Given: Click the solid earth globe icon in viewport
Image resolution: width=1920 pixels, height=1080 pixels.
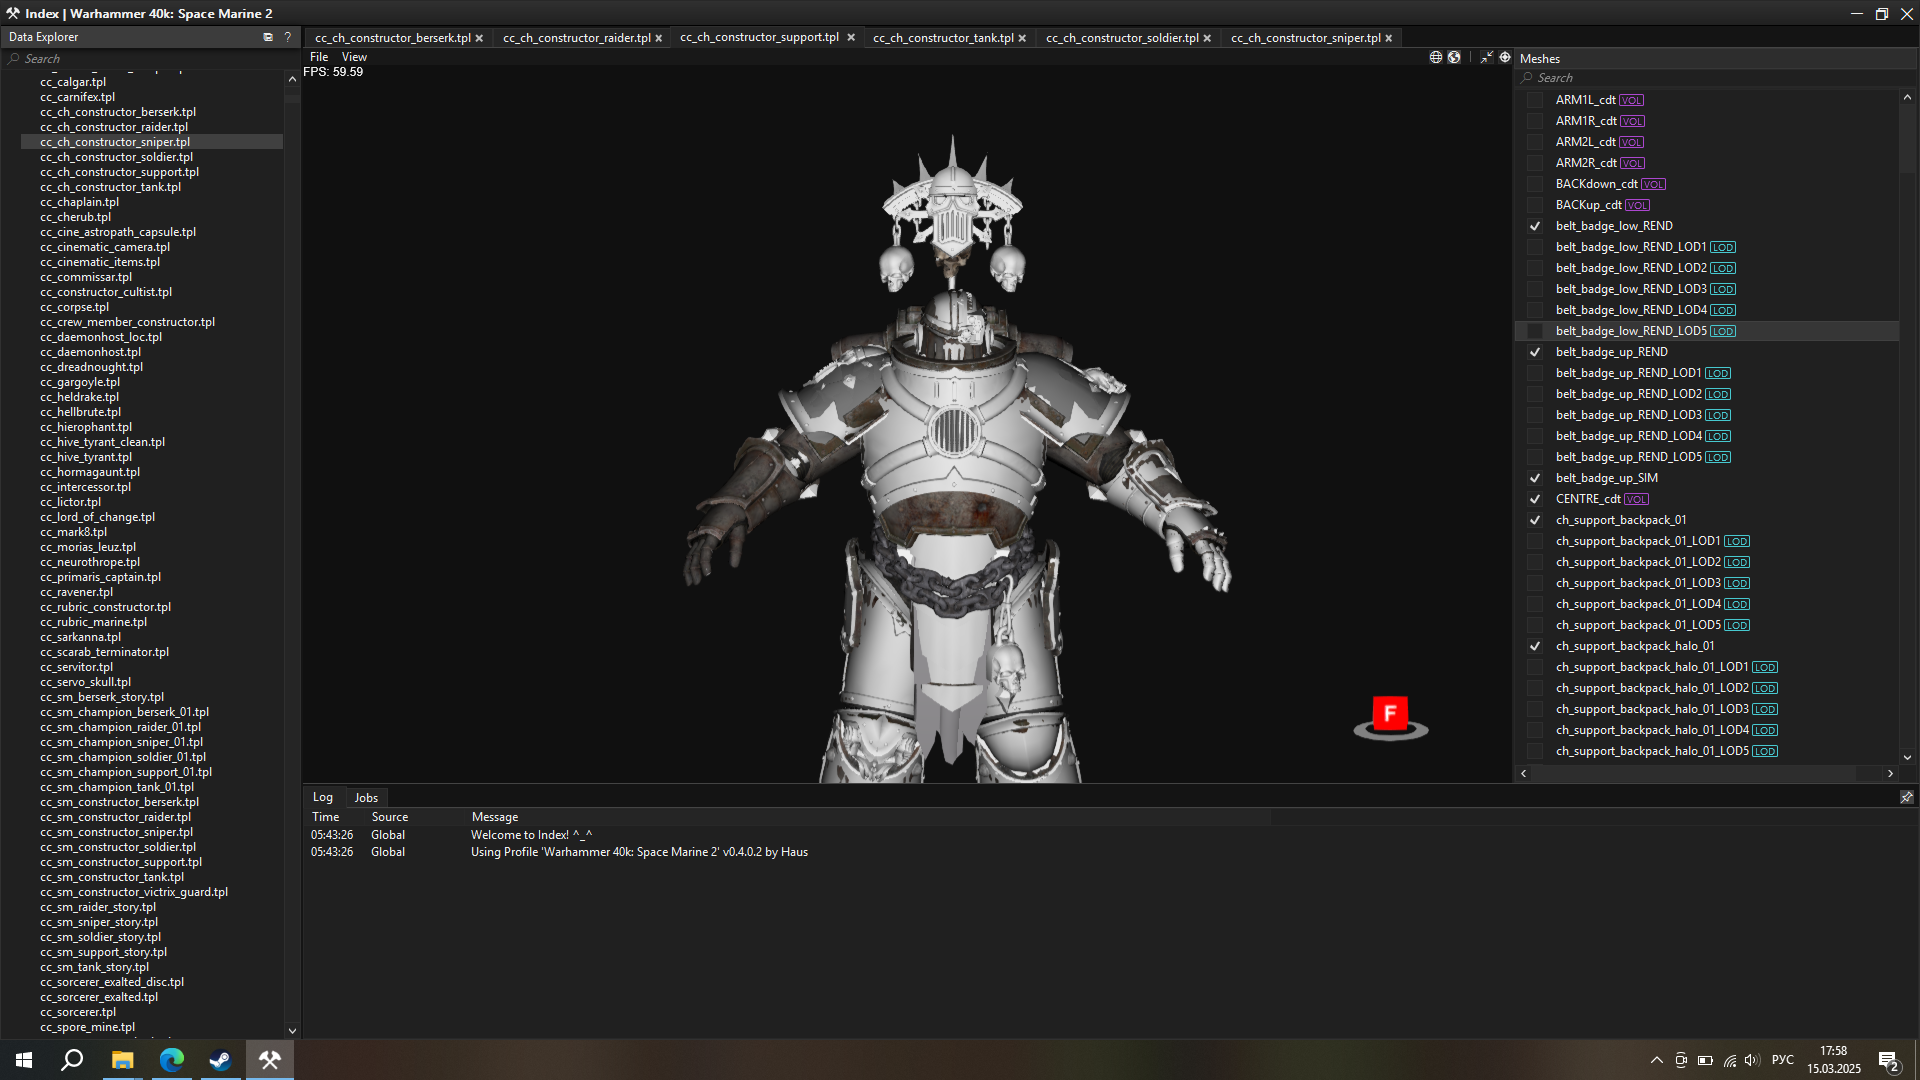Looking at the screenshot, I should (1454, 57).
